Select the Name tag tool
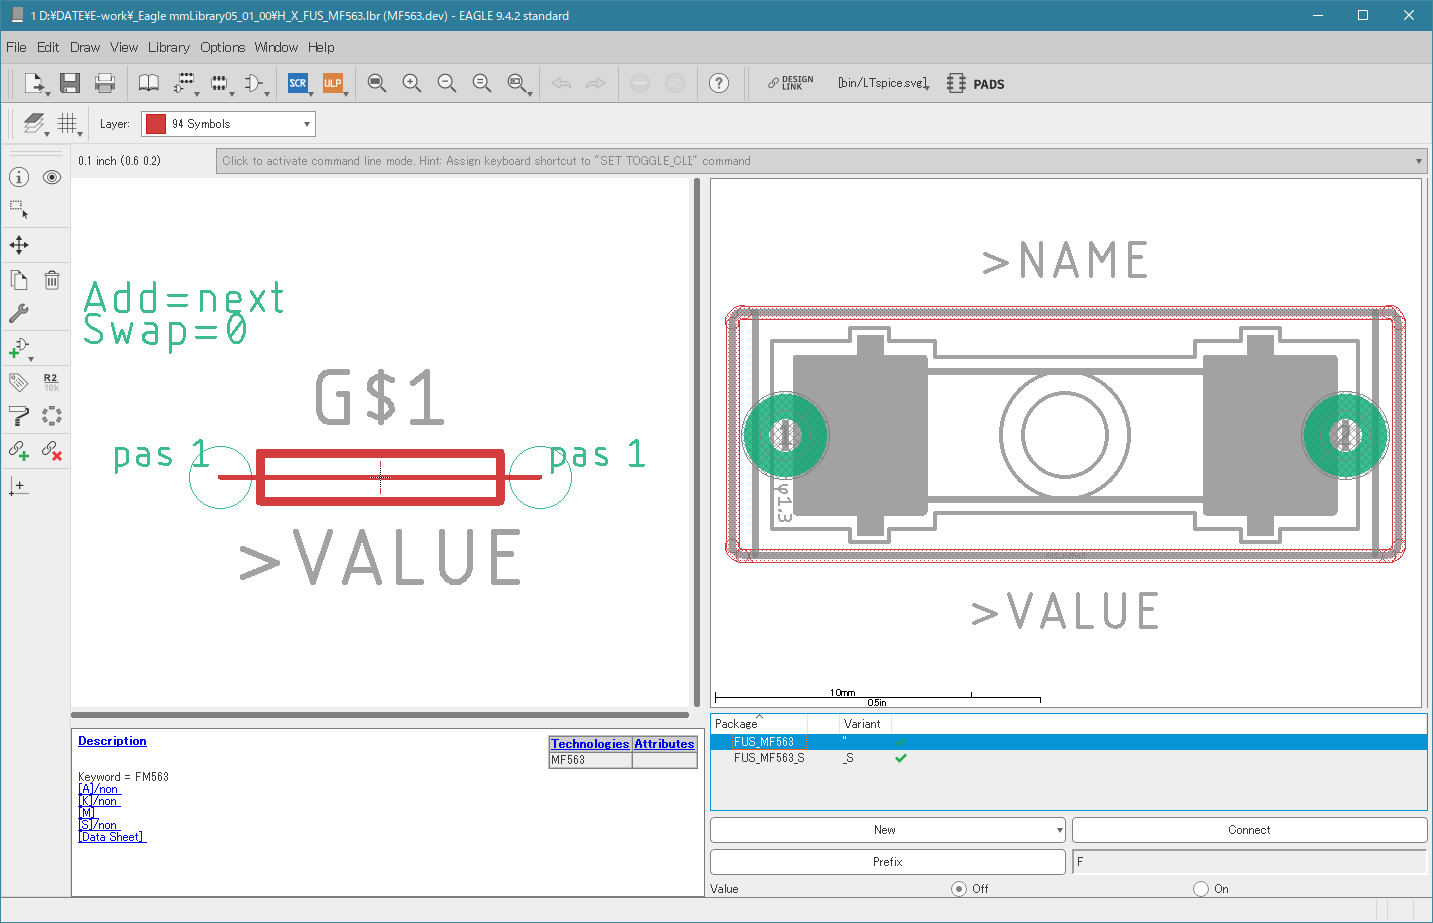The image size is (1433, 923). (19, 382)
